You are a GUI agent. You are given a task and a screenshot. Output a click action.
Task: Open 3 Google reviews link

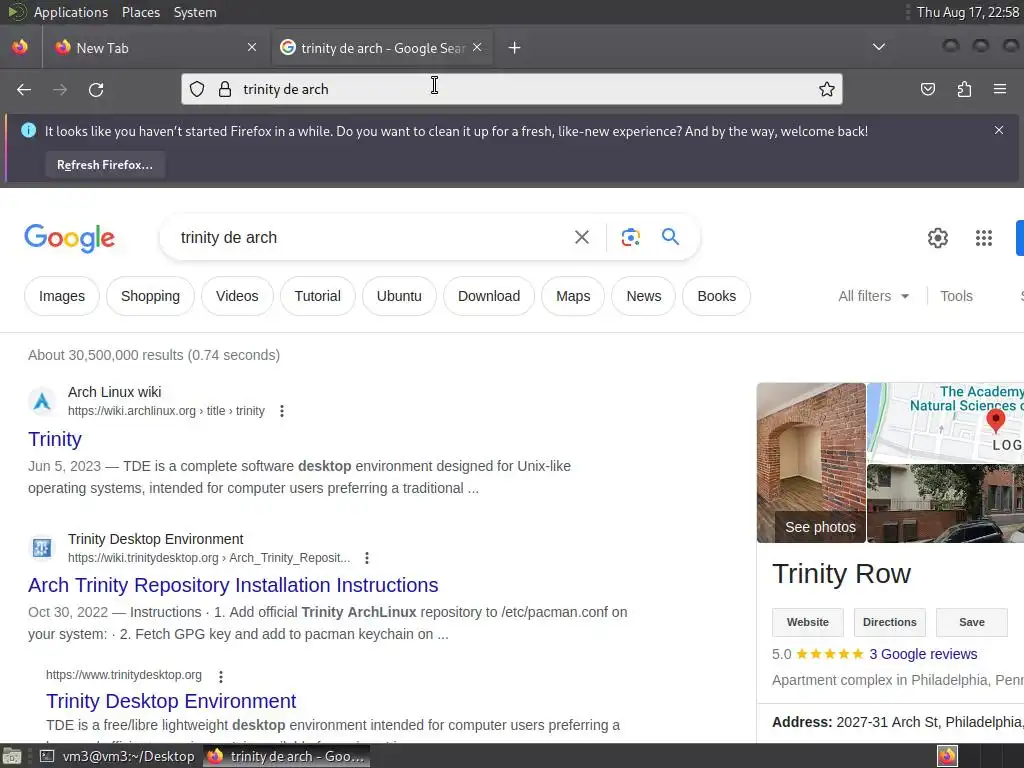coord(923,654)
